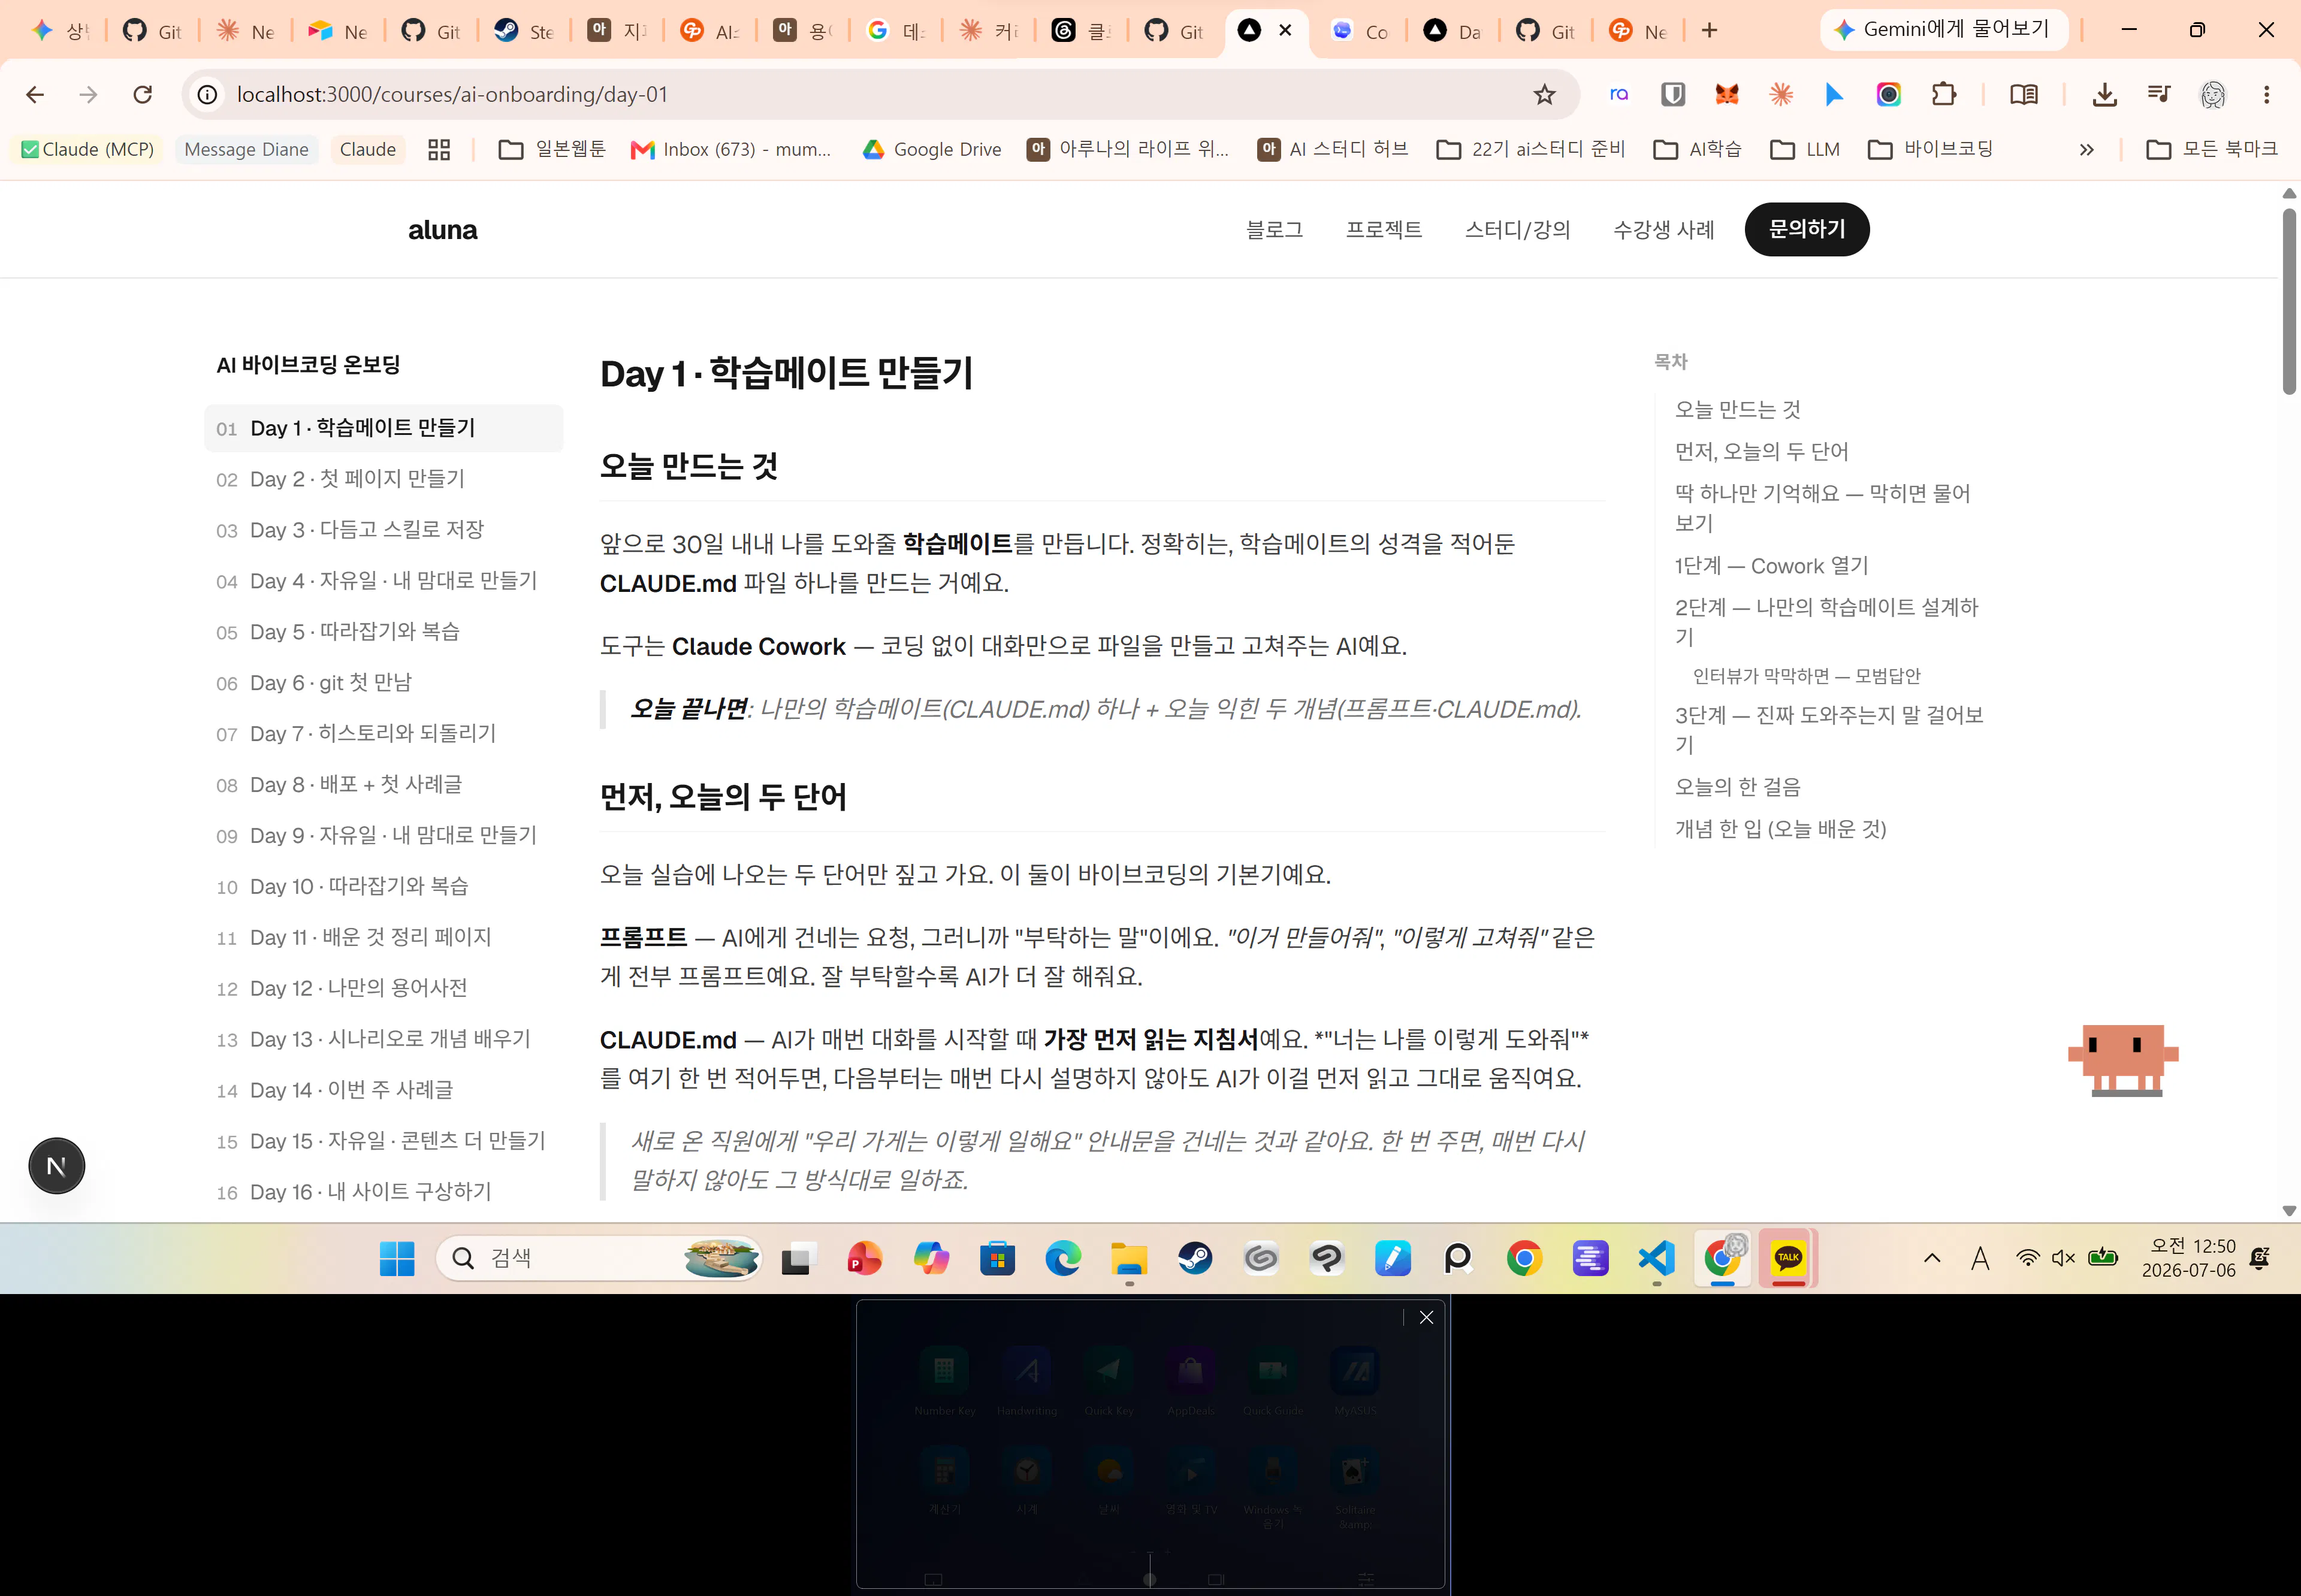Open 프로젝트 in the site navigation

coord(1383,229)
